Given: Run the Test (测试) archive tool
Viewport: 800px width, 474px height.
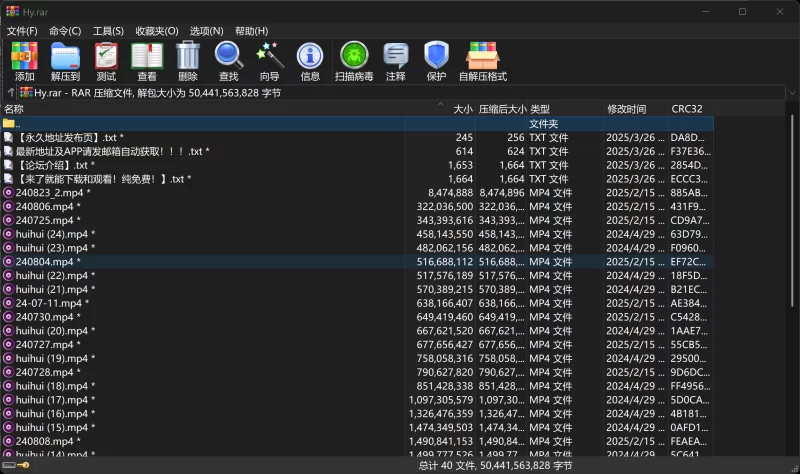Looking at the screenshot, I should tap(106, 61).
